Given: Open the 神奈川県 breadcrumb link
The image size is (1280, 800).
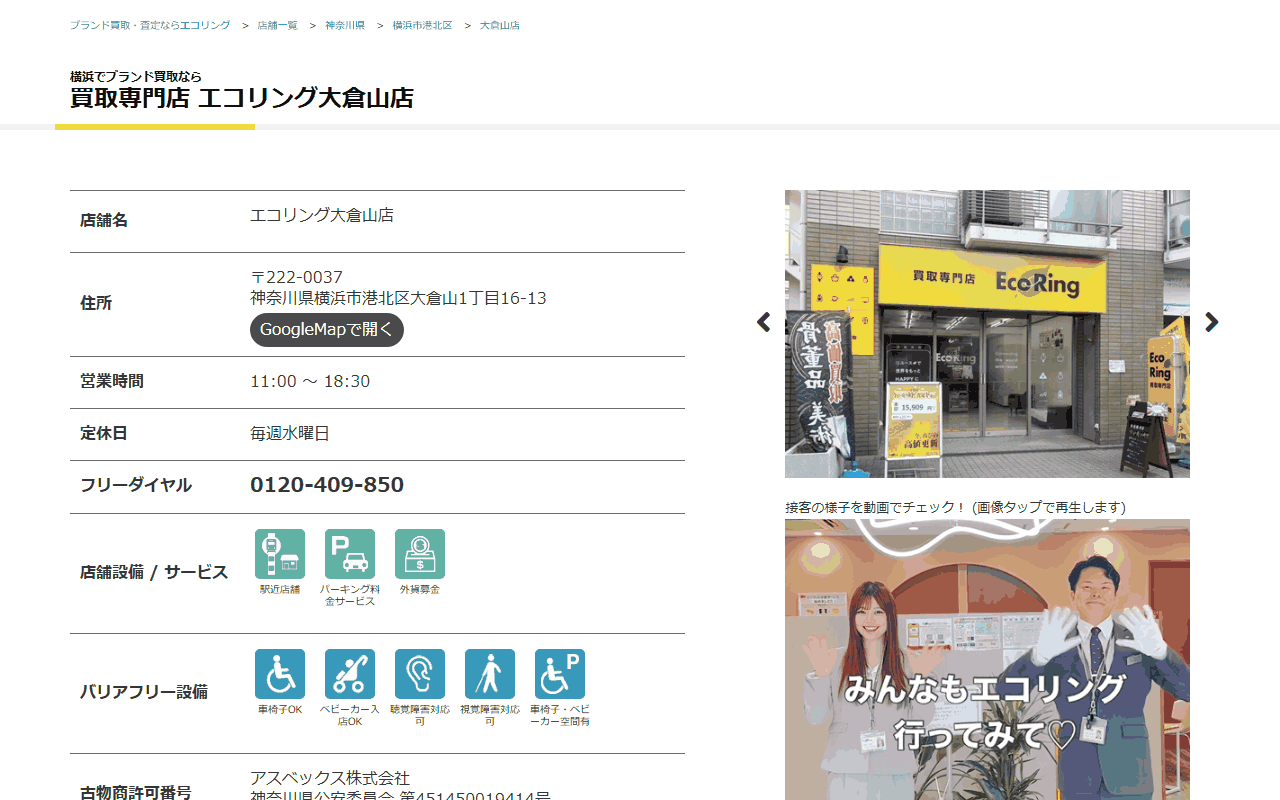Looking at the screenshot, I should tap(345, 25).
